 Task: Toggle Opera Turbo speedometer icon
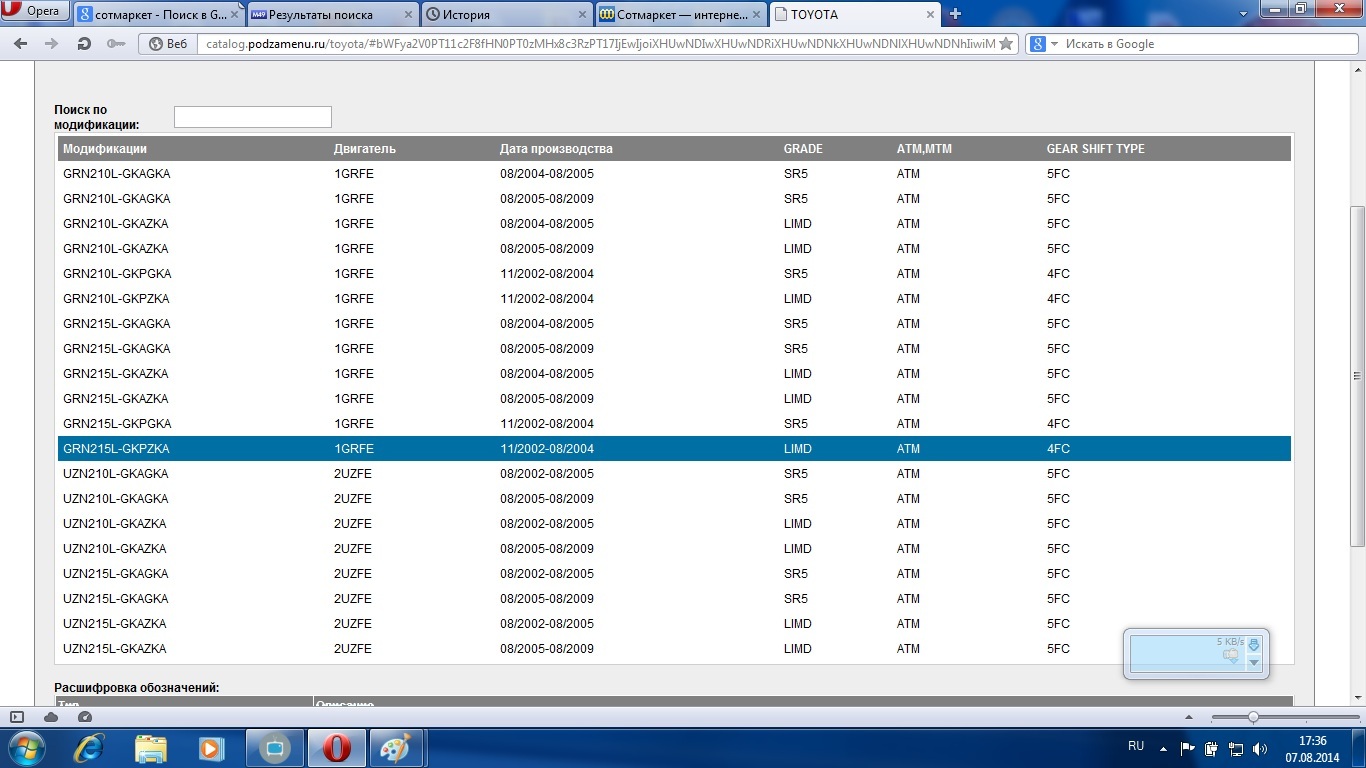pos(85,717)
